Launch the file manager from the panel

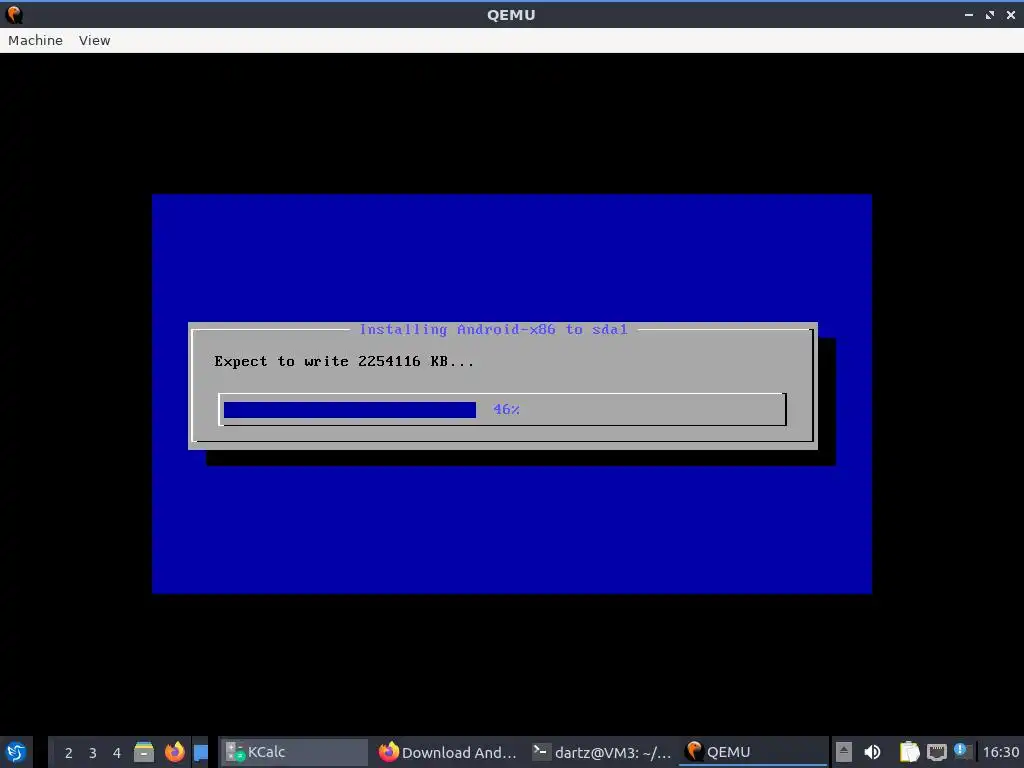click(x=144, y=752)
